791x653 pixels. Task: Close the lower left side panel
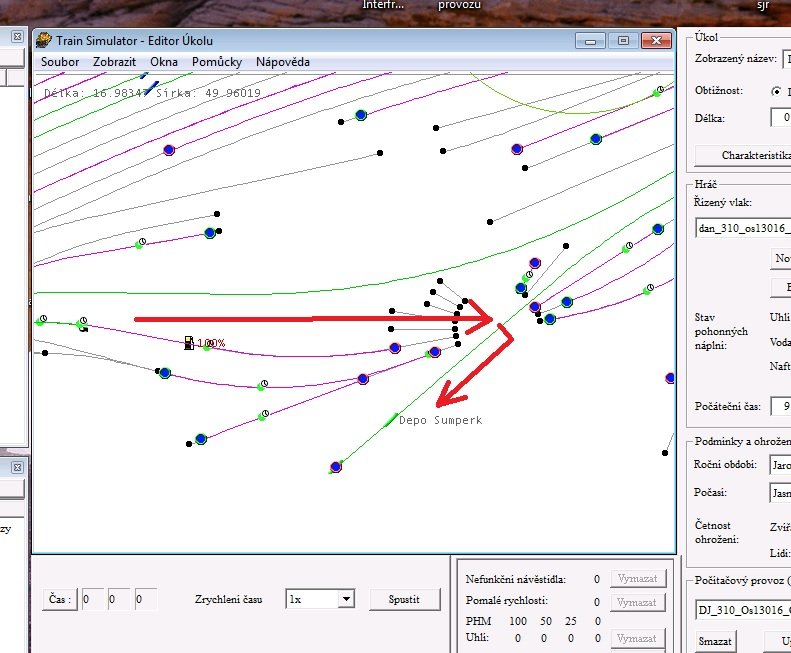pyautogui.click(x=17, y=467)
